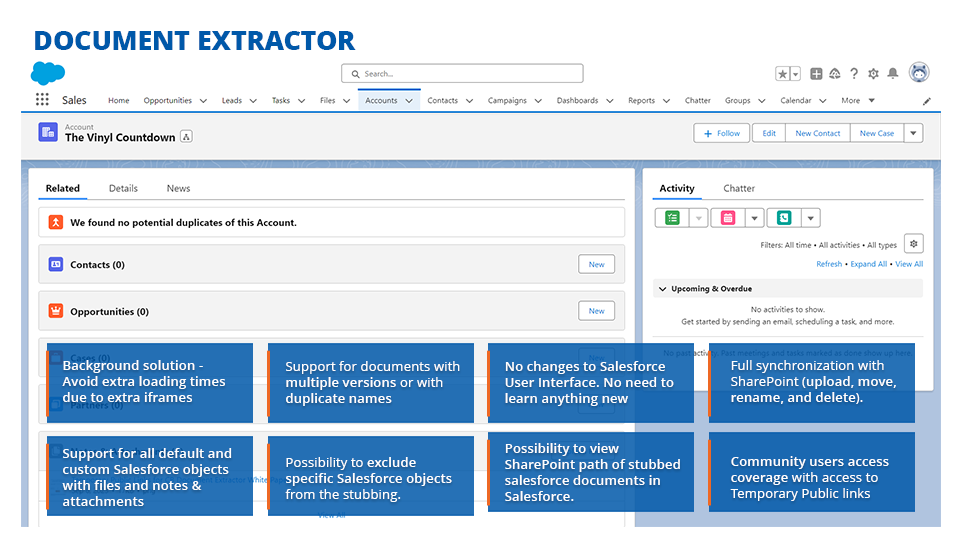Click New in the Contacts list
Viewport: 960px width, 540px height.
[x=596, y=264]
